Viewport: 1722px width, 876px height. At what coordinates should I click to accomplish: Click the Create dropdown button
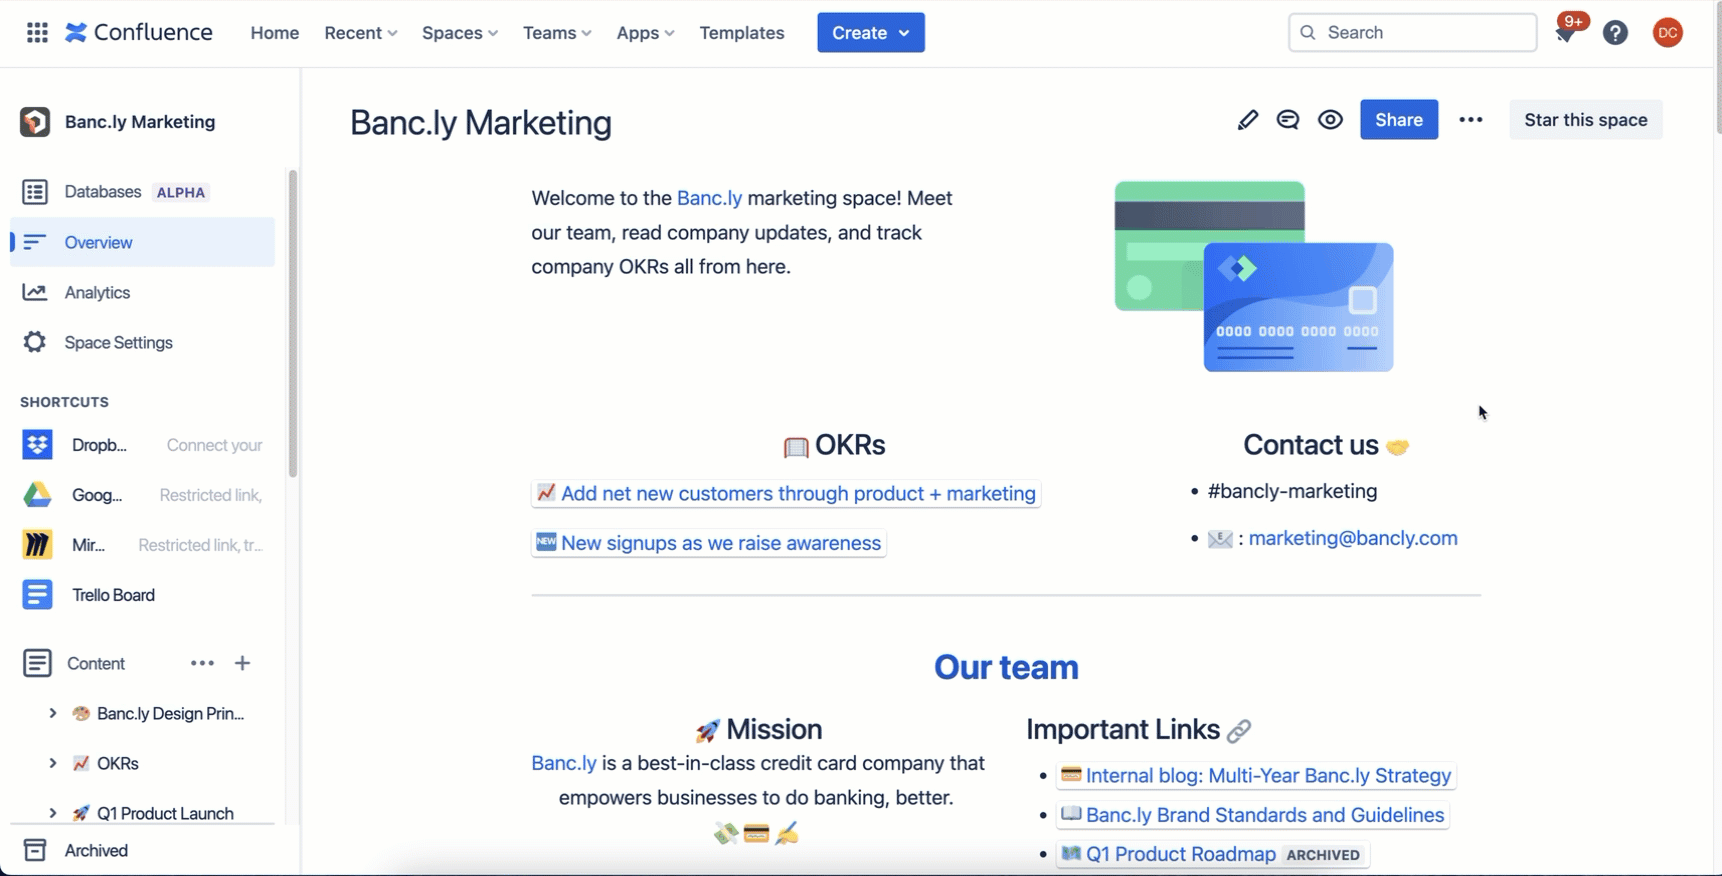pyautogui.click(x=871, y=33)
